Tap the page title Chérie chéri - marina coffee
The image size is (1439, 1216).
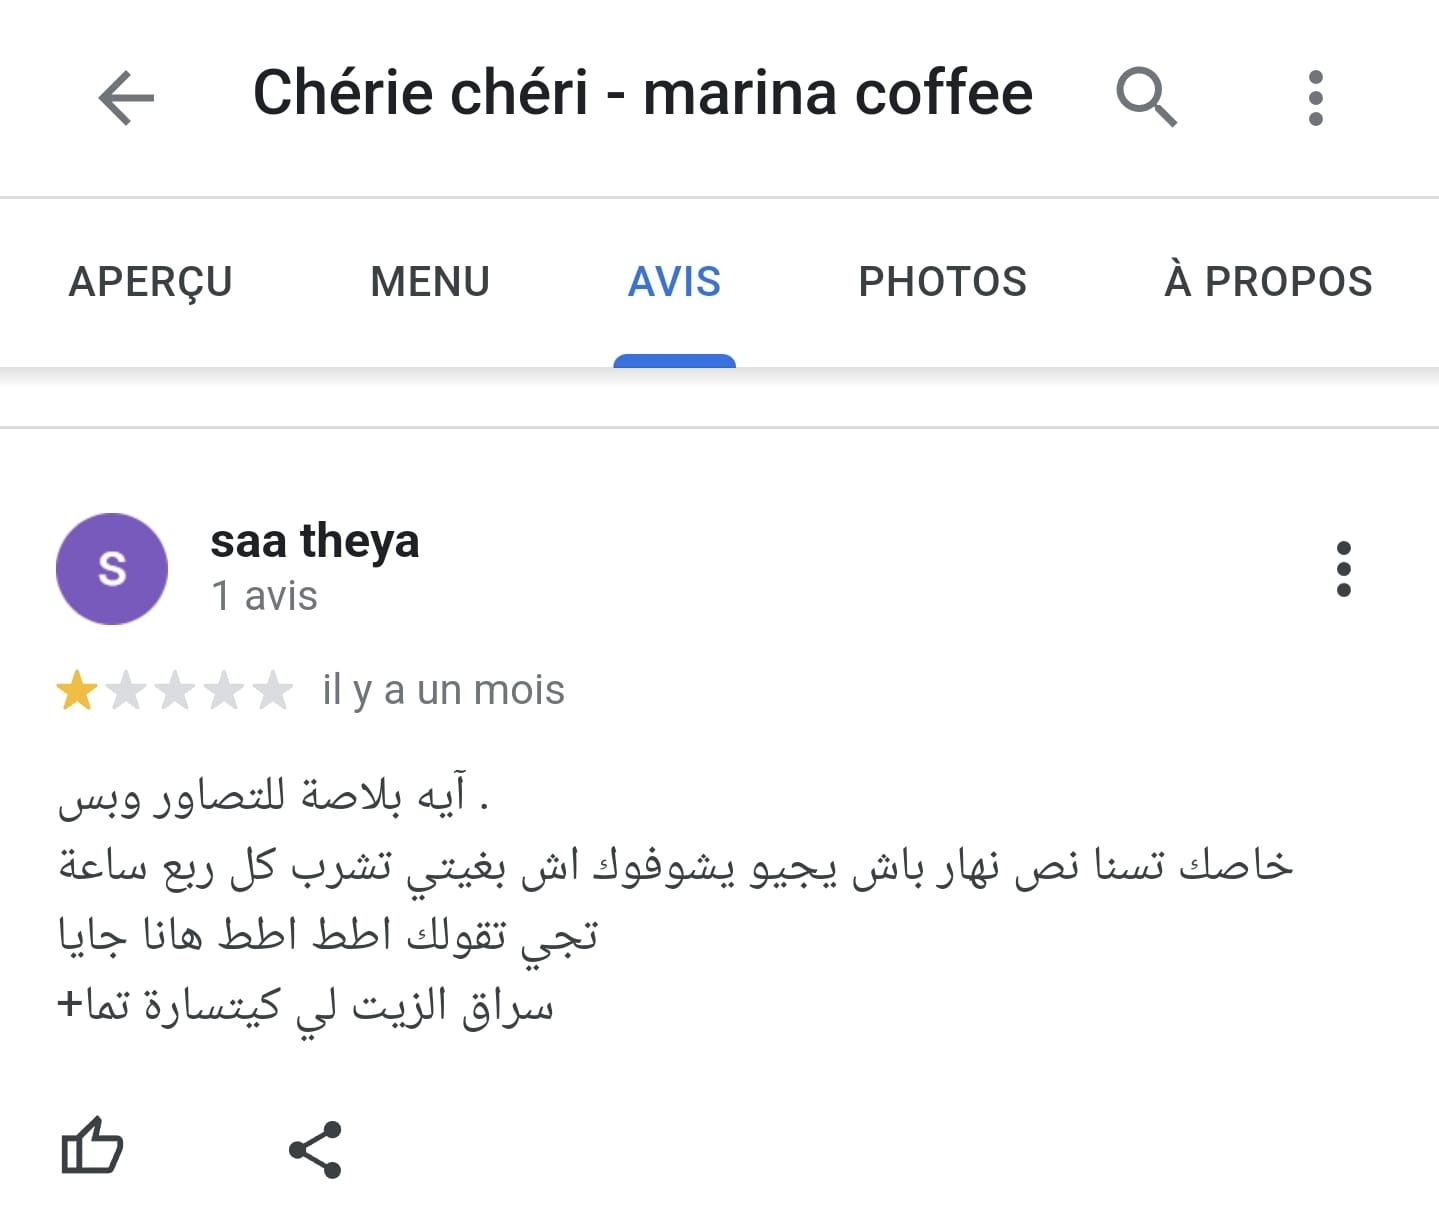coord(642,93)
